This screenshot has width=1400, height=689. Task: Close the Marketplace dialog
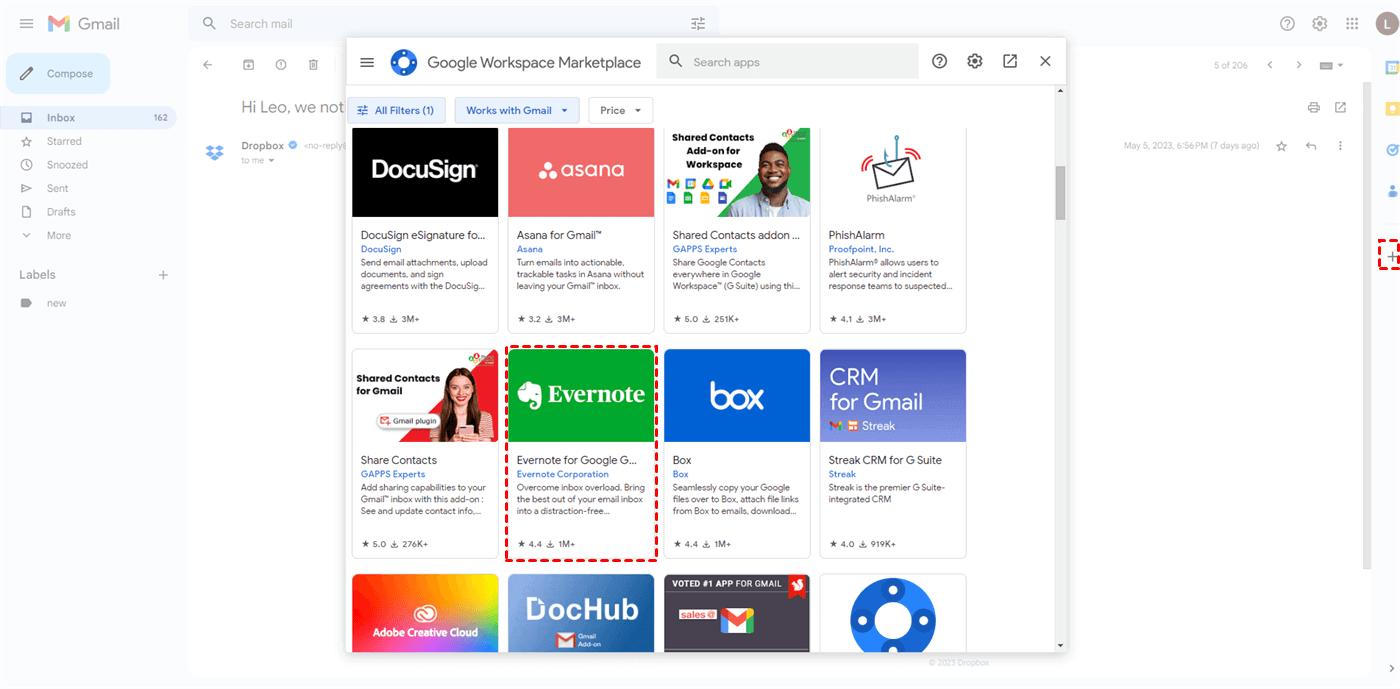[1045, 61]
